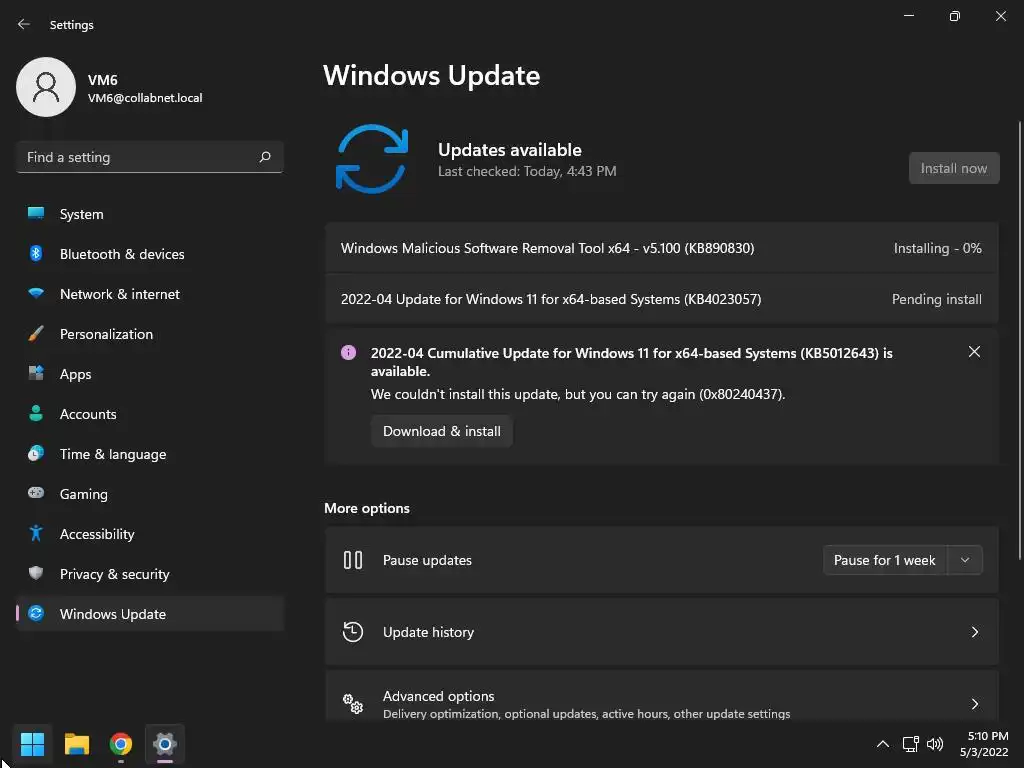Click the Malicious Software Removal Tool update row
Screen dimensions: 1024x768
click(662, 248)
